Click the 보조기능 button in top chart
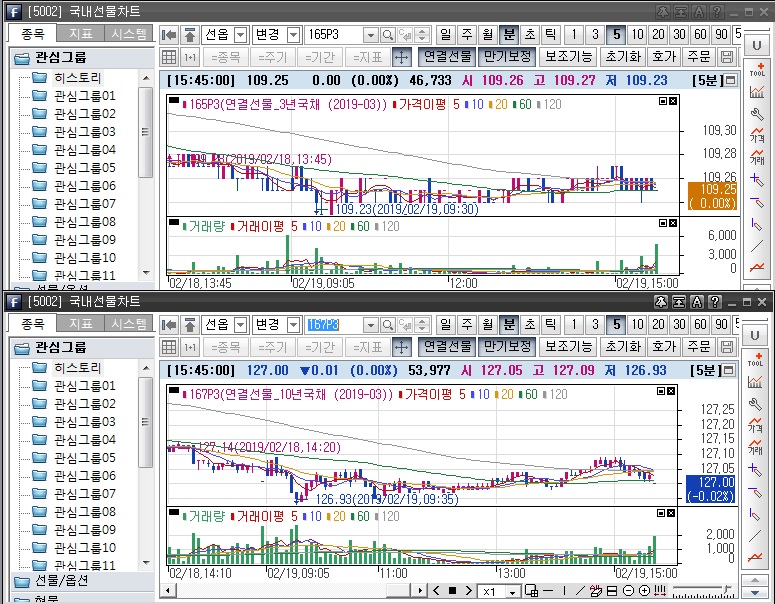This screenshot has height=604, width=775. (569, 57)
